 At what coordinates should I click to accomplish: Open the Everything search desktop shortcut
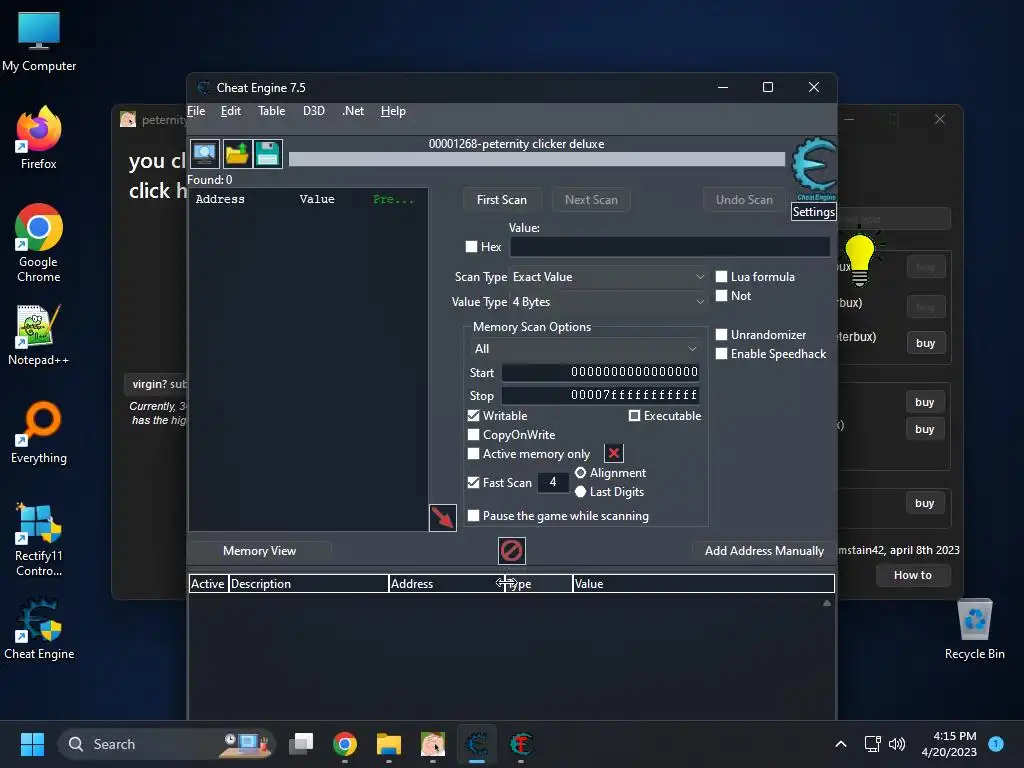[x=39, y=432]
